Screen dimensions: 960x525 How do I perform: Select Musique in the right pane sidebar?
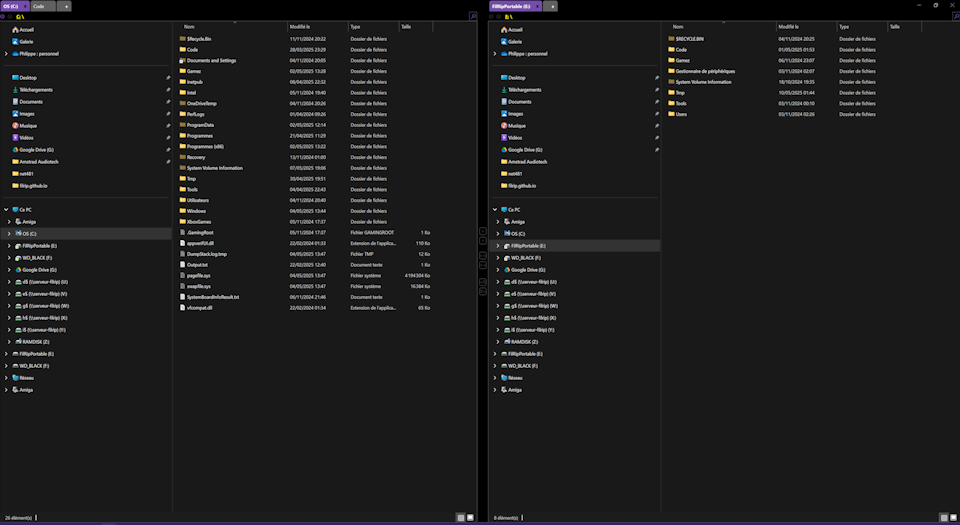click(516, 125)
